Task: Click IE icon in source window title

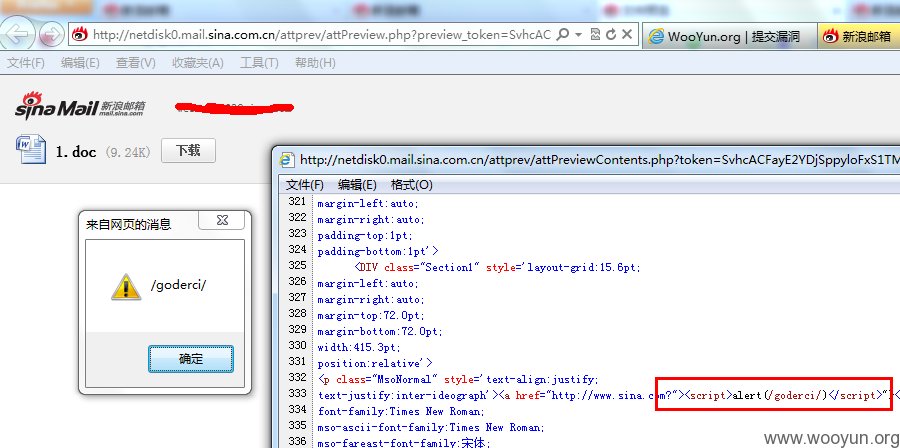Action: [x=286, y=160]
